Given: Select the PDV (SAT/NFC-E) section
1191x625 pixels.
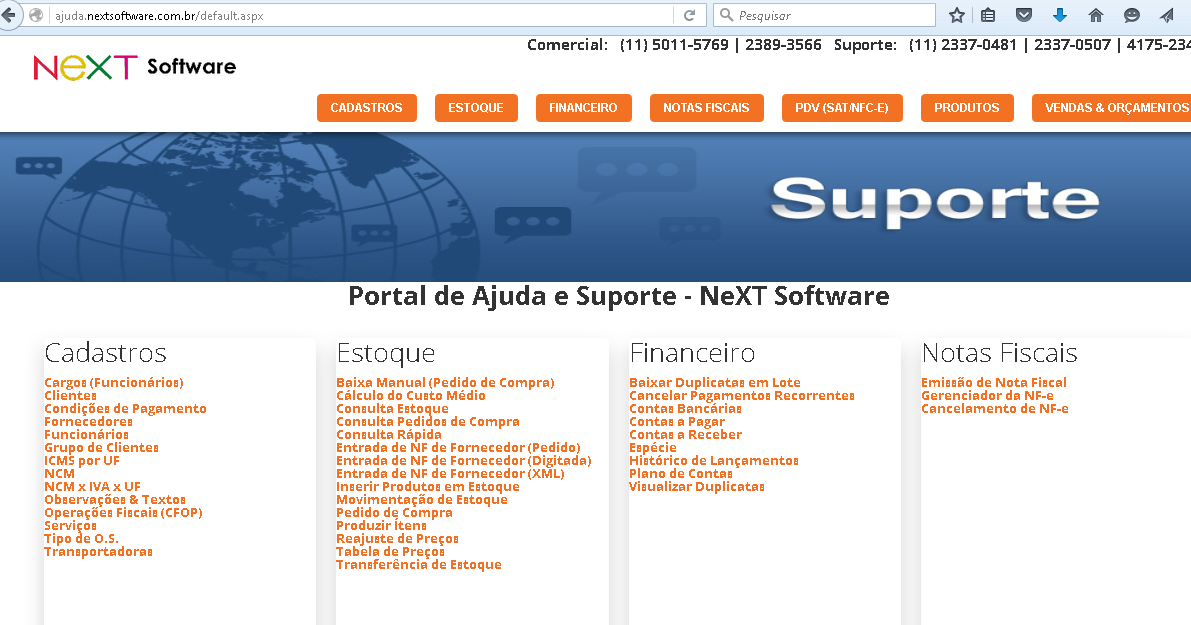Looking at the screenshot, I should 842,107.
